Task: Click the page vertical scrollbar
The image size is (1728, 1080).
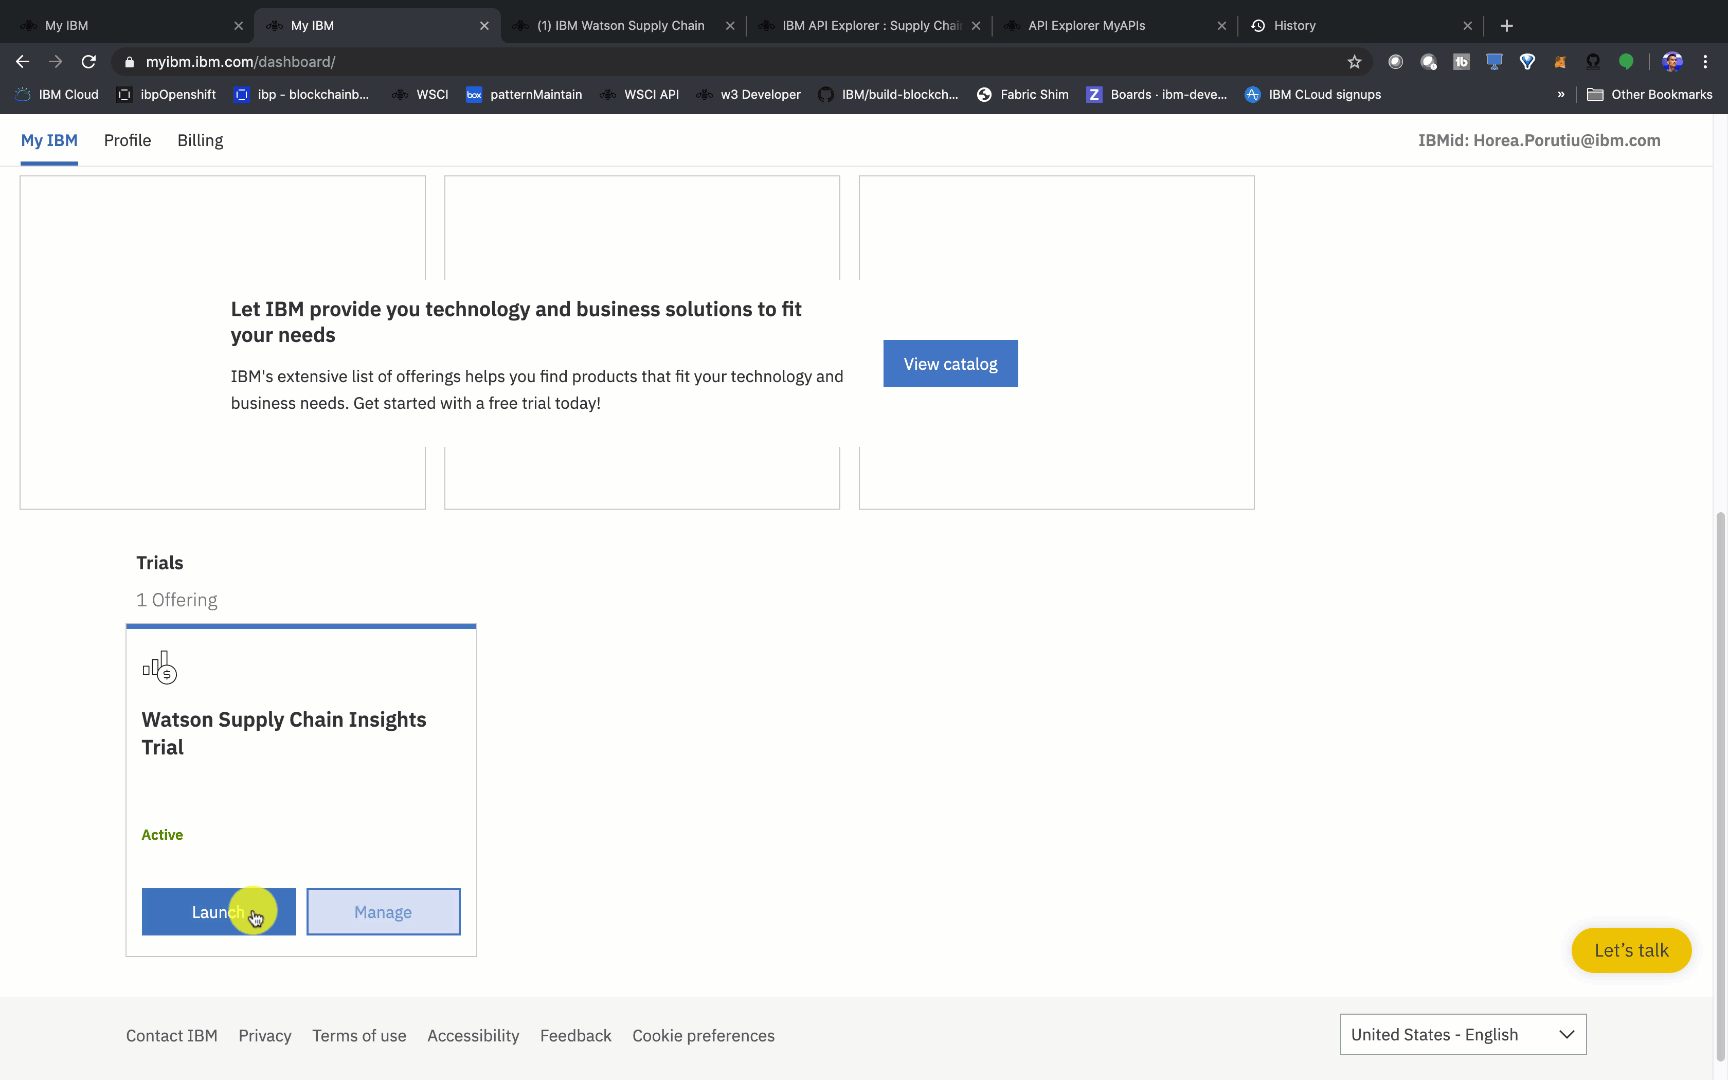Action: click(x=1720, y=785)
